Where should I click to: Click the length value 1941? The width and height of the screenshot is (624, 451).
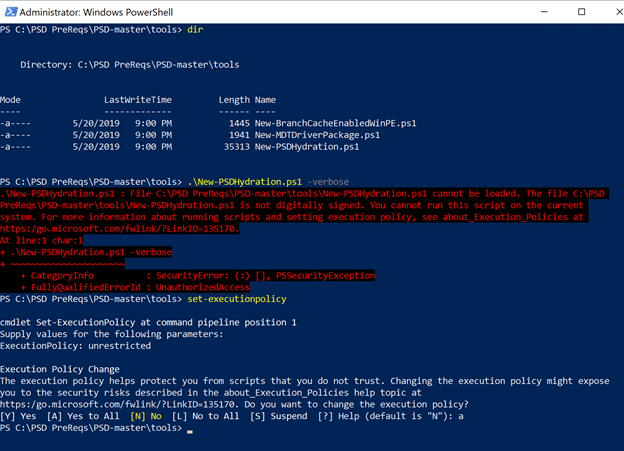tap(239, 135)
